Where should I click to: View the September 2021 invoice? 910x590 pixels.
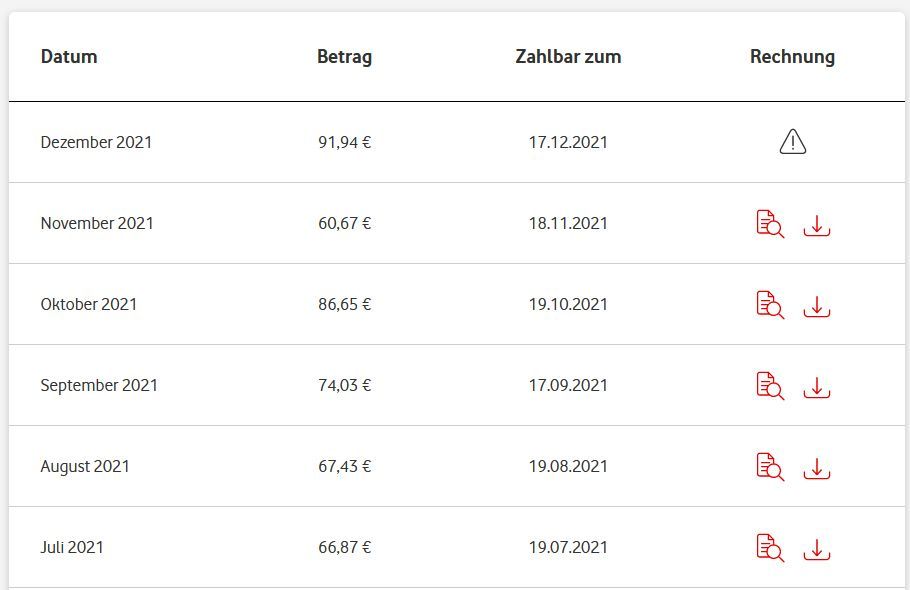769,386
